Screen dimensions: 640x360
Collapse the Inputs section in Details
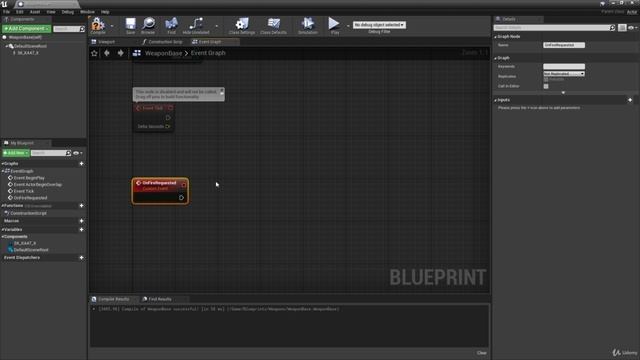pyautogui.click(x=496, y=100)
